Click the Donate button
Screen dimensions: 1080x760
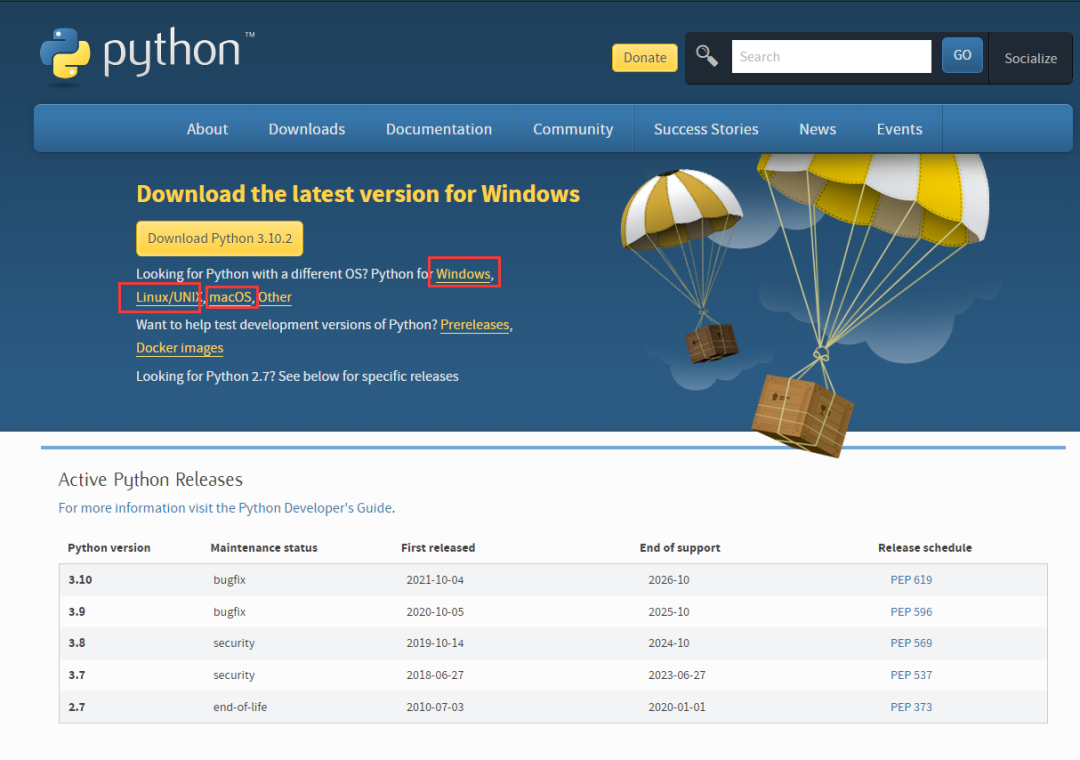(645, 58)
